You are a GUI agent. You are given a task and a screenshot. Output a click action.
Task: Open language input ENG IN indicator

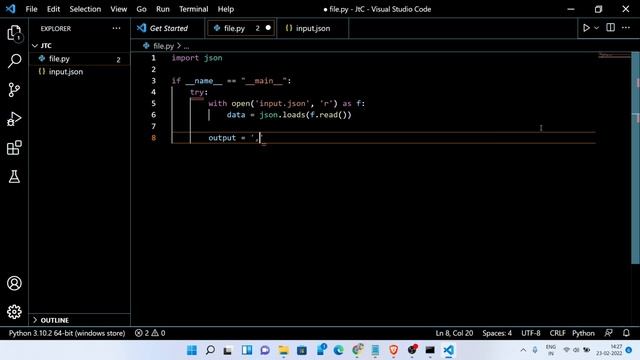pos(551,350)
